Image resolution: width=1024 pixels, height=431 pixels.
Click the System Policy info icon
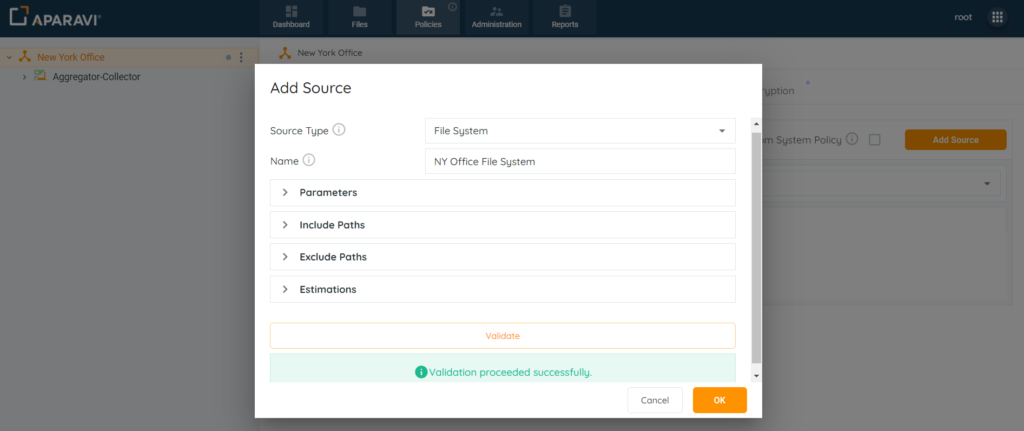point(851,139)
